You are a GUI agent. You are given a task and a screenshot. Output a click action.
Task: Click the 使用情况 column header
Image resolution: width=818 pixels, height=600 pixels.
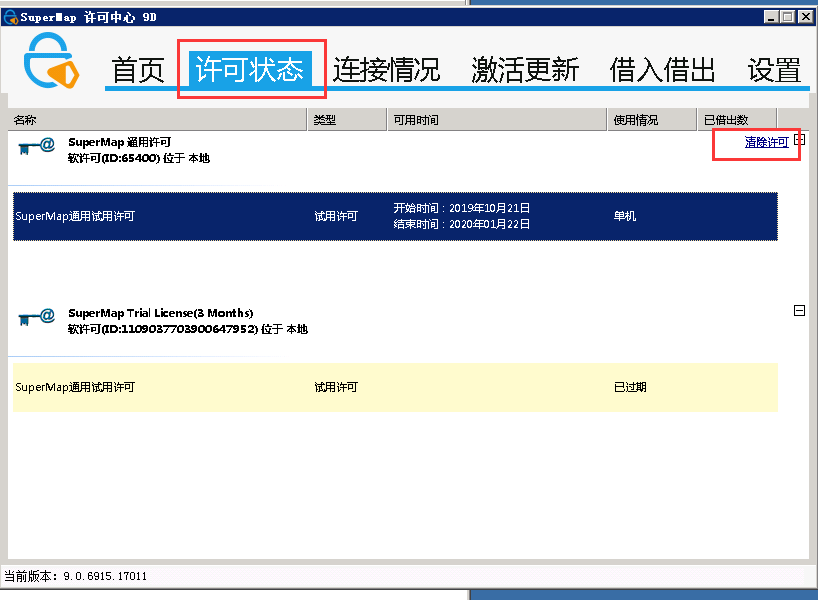click(652, 120)
